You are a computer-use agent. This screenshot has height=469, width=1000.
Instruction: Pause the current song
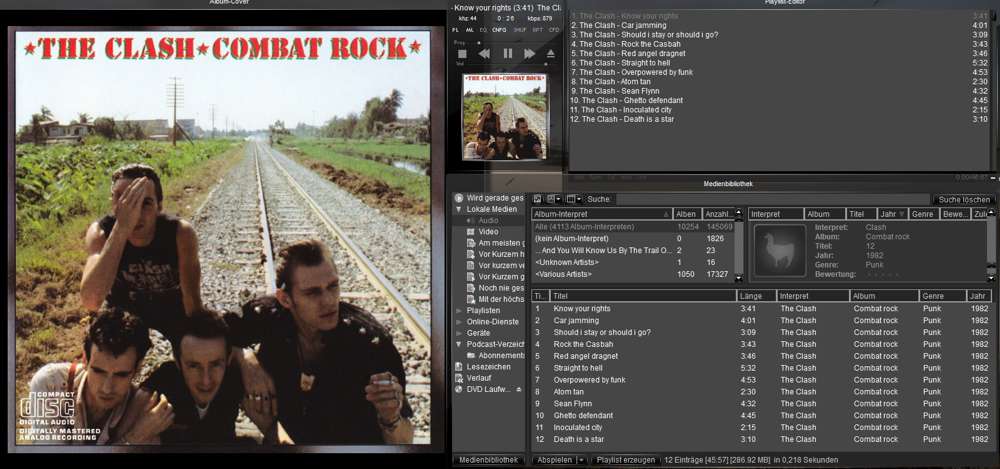pyautogui.click(x=507, y=53)
